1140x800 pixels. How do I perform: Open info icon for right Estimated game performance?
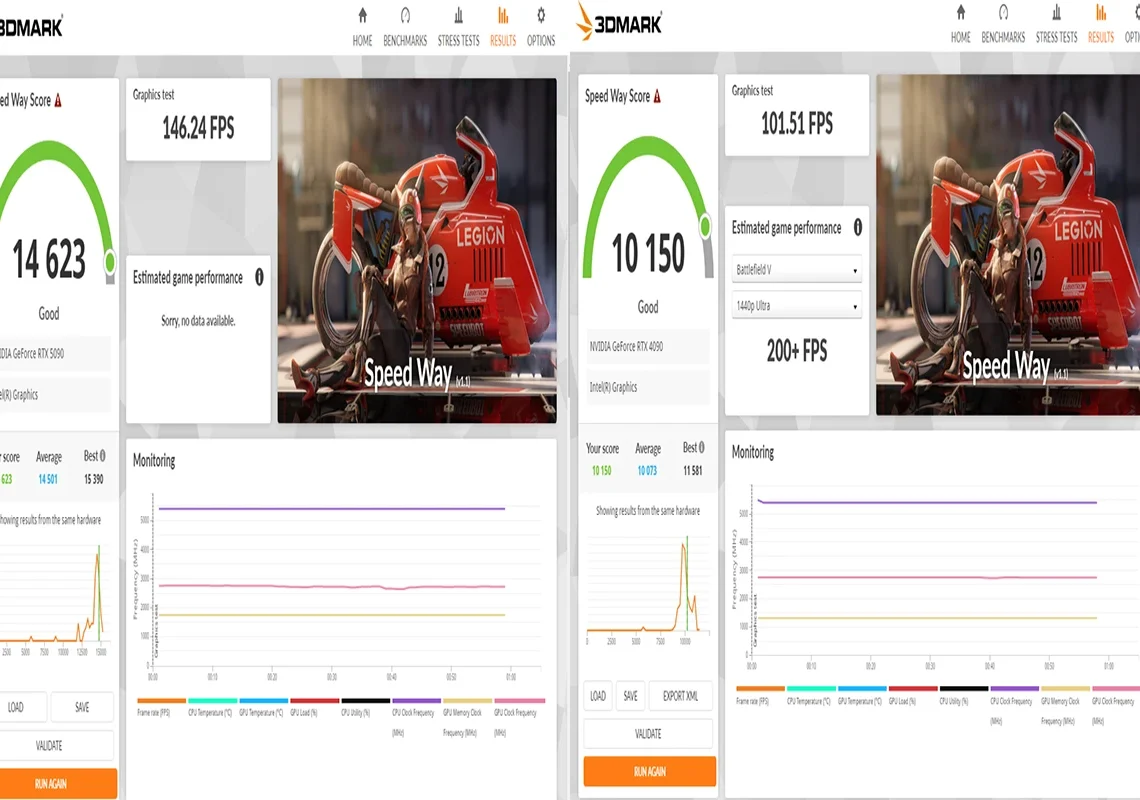(x=858, y=228)
